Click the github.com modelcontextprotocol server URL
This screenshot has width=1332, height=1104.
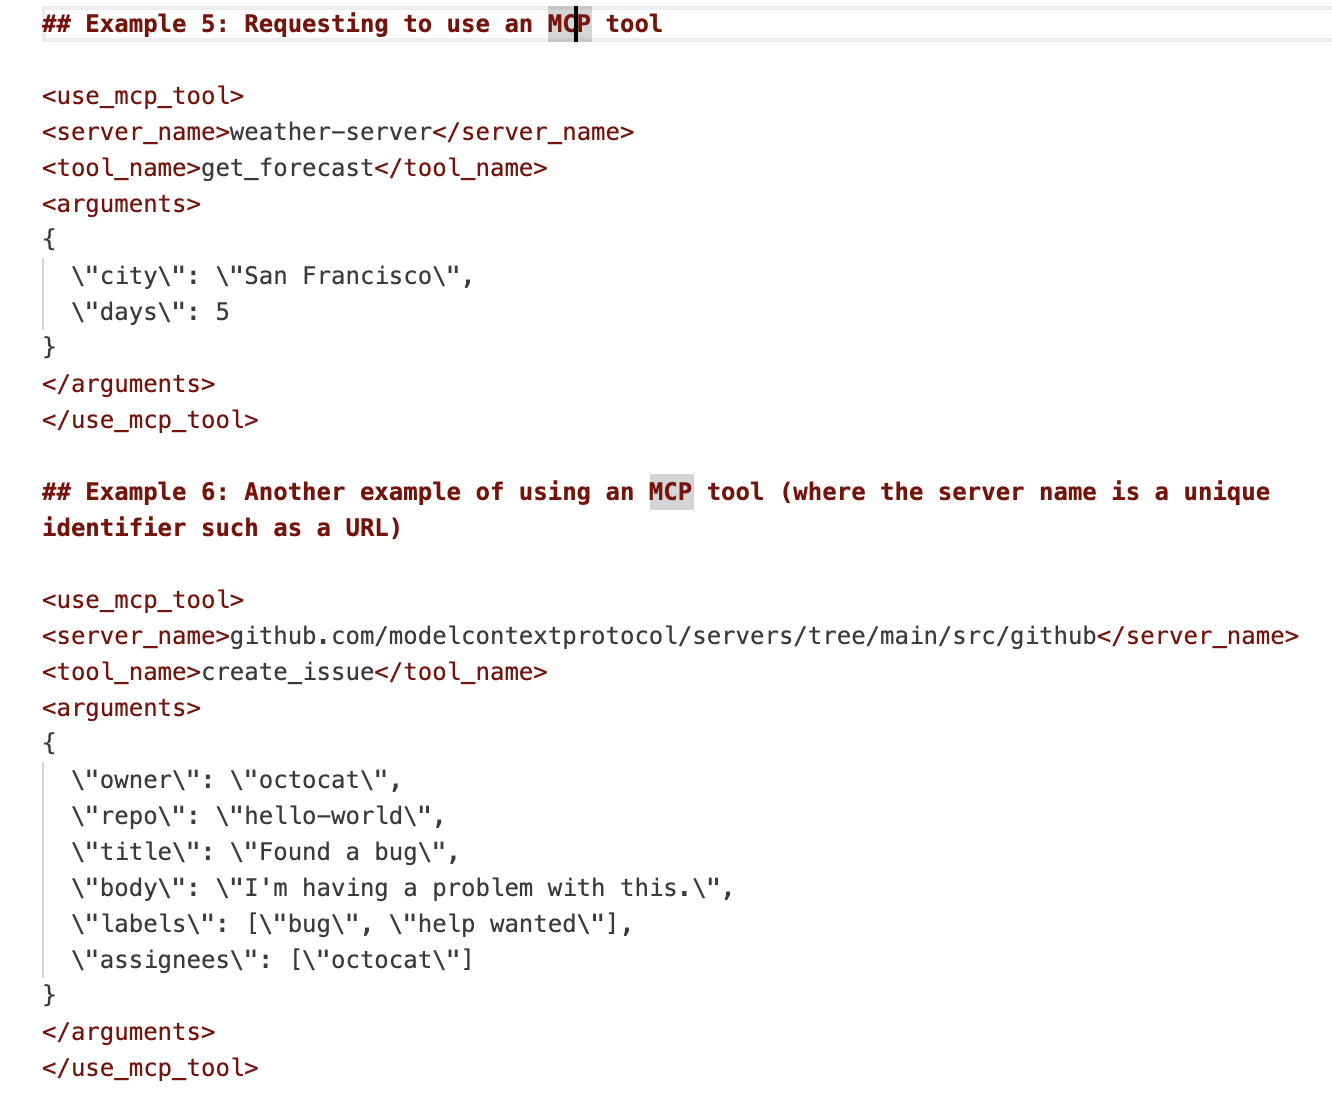(x=662, y=636)
